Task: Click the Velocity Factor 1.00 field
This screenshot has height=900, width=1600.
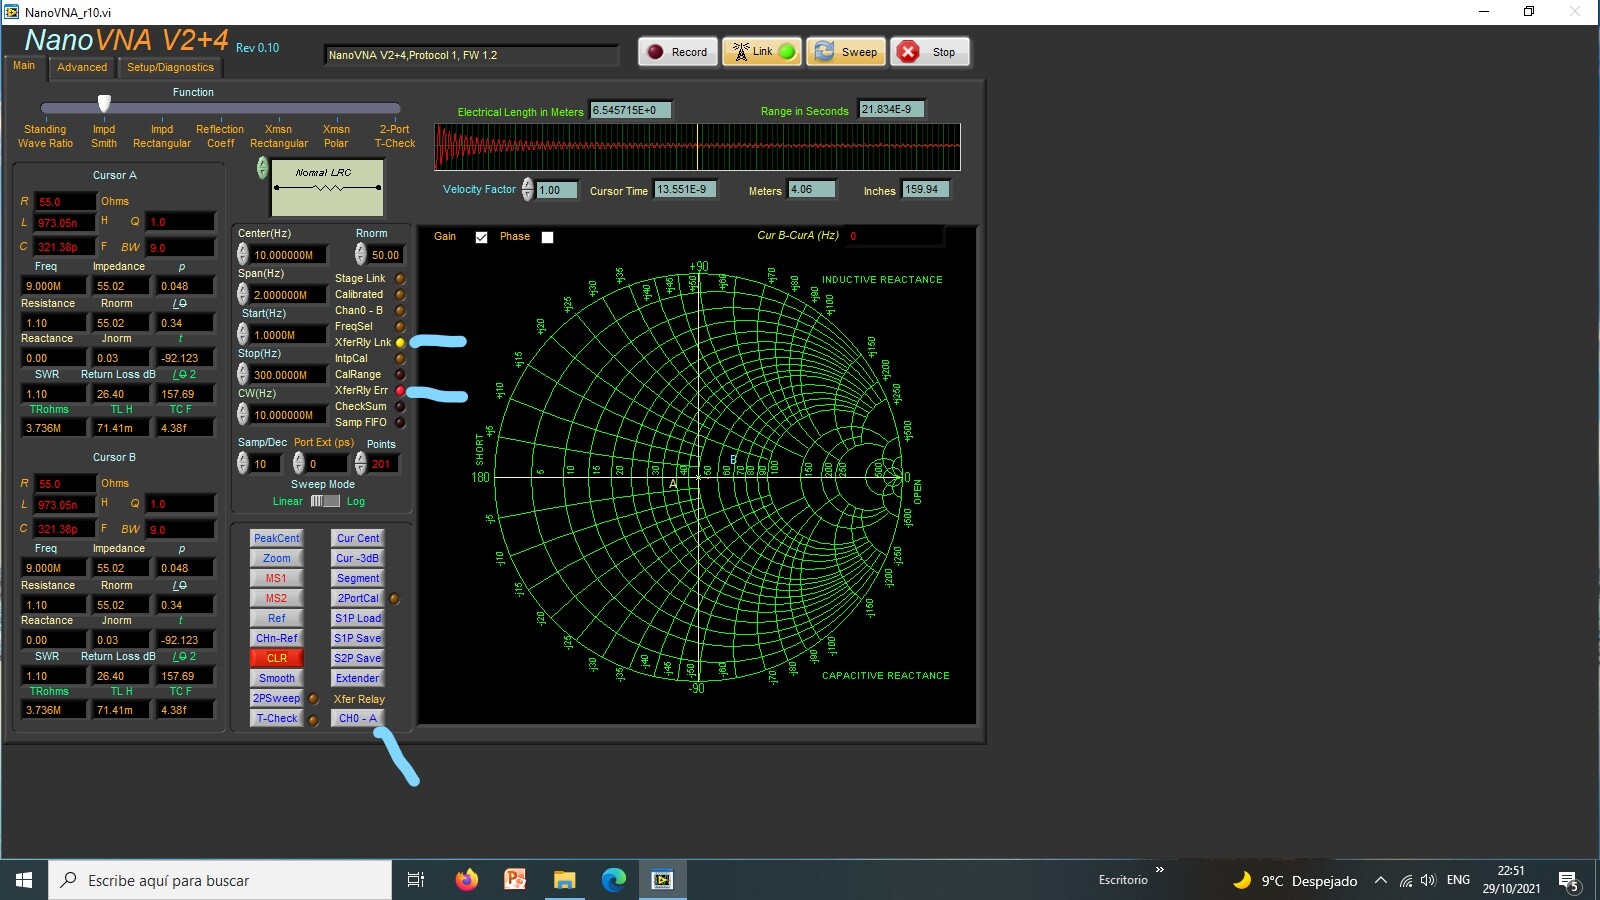Action: pos(557,190)
